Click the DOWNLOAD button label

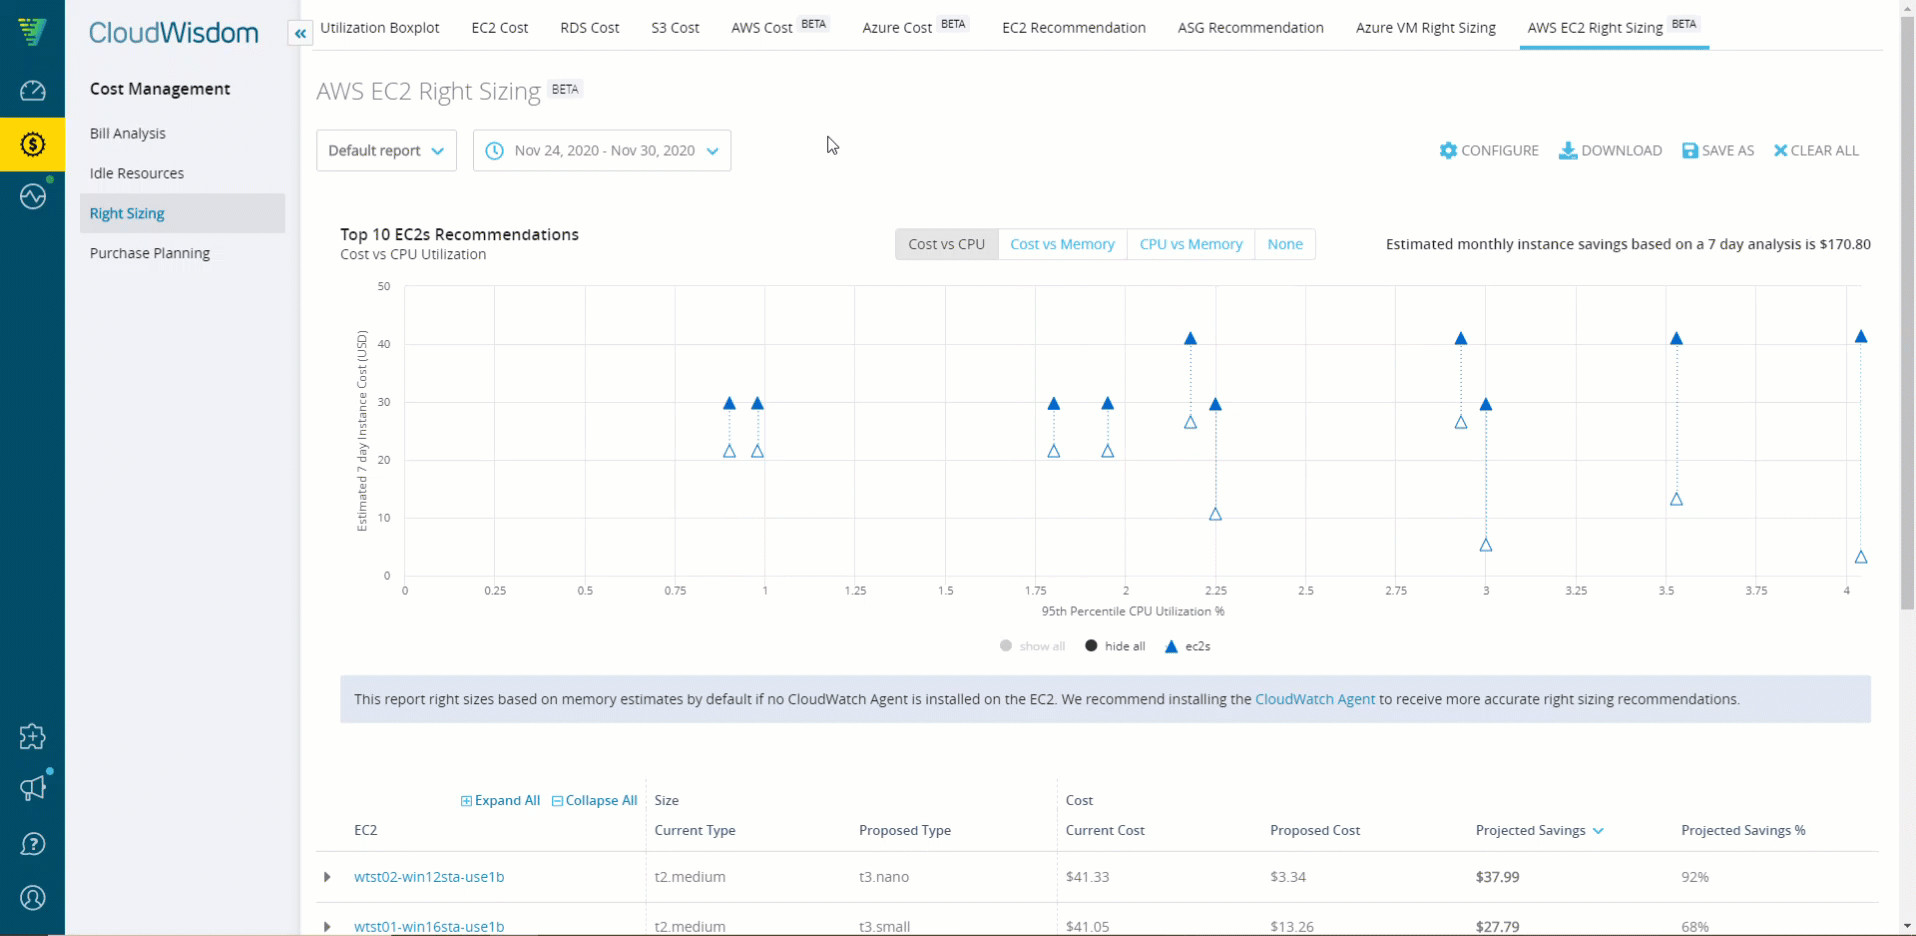click(x=1621, y=150)
